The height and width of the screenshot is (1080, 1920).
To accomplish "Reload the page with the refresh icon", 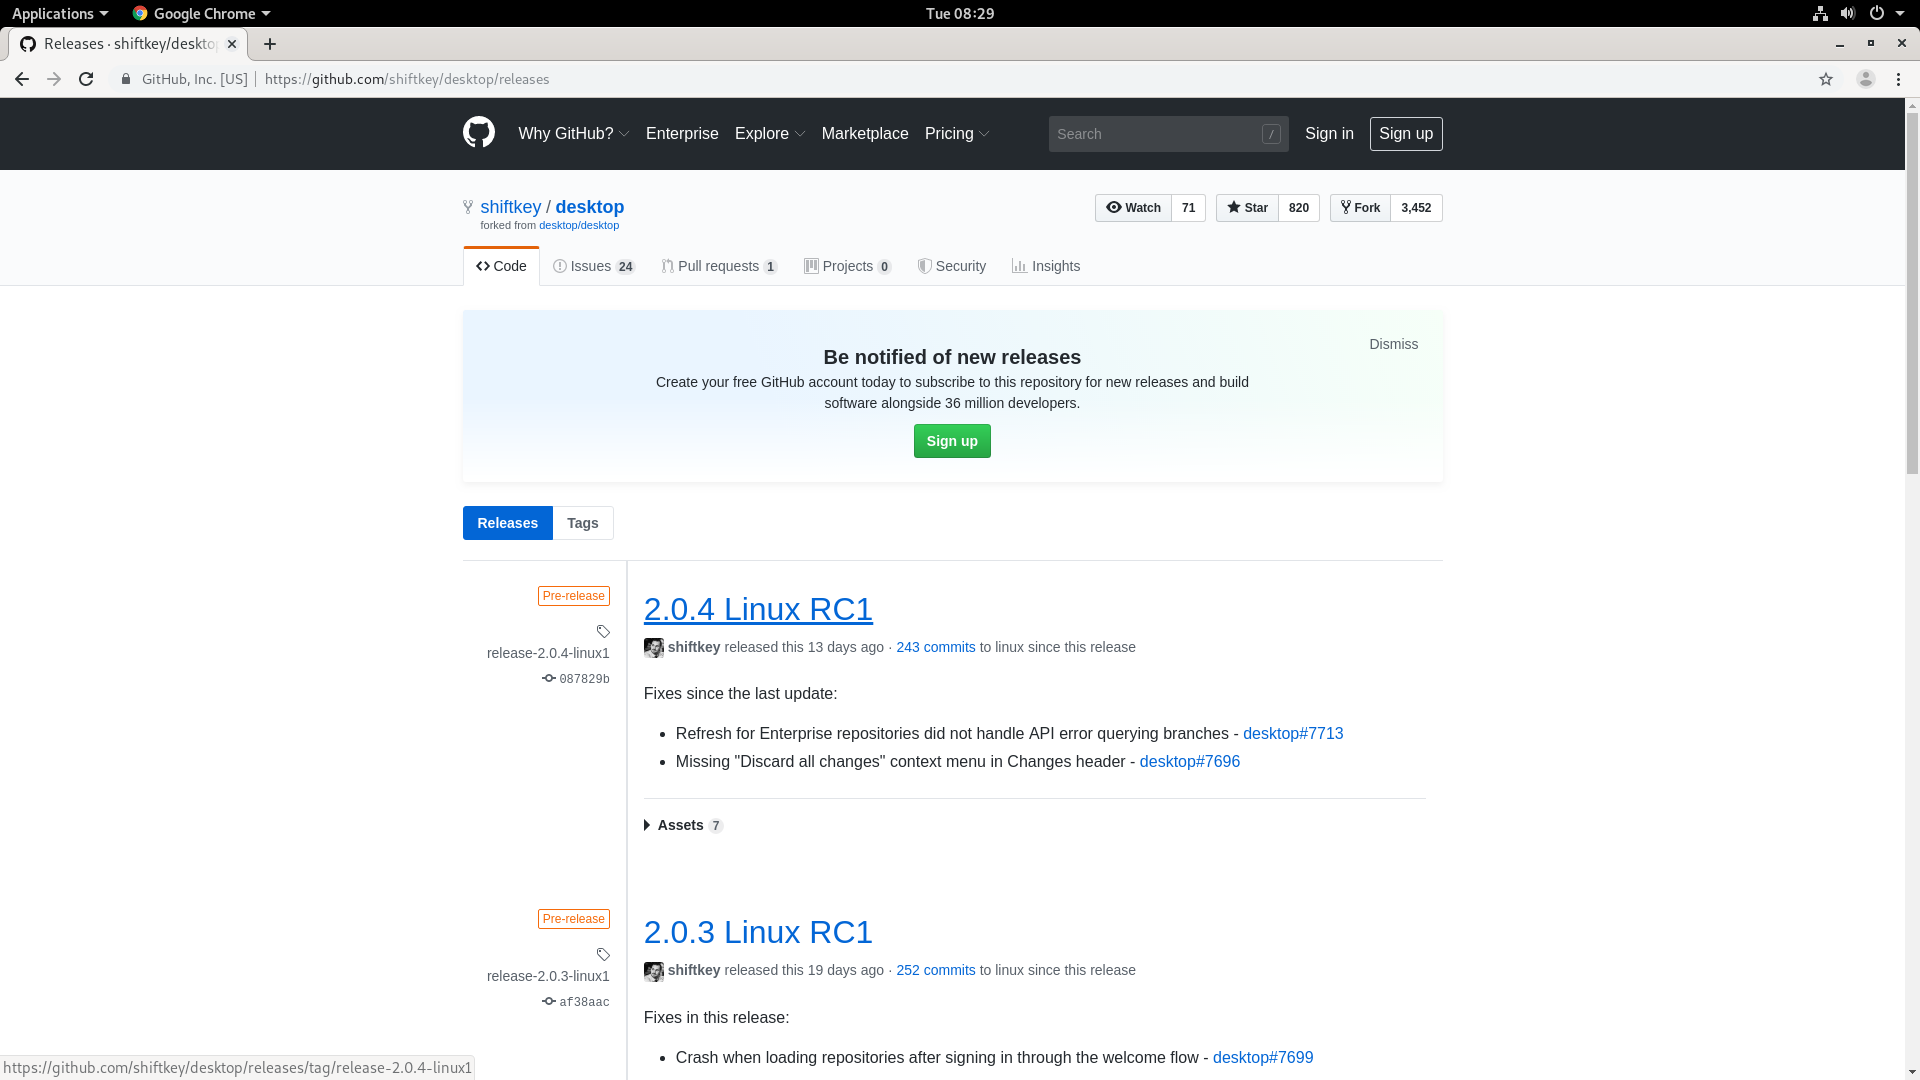I will click(86, 79).
